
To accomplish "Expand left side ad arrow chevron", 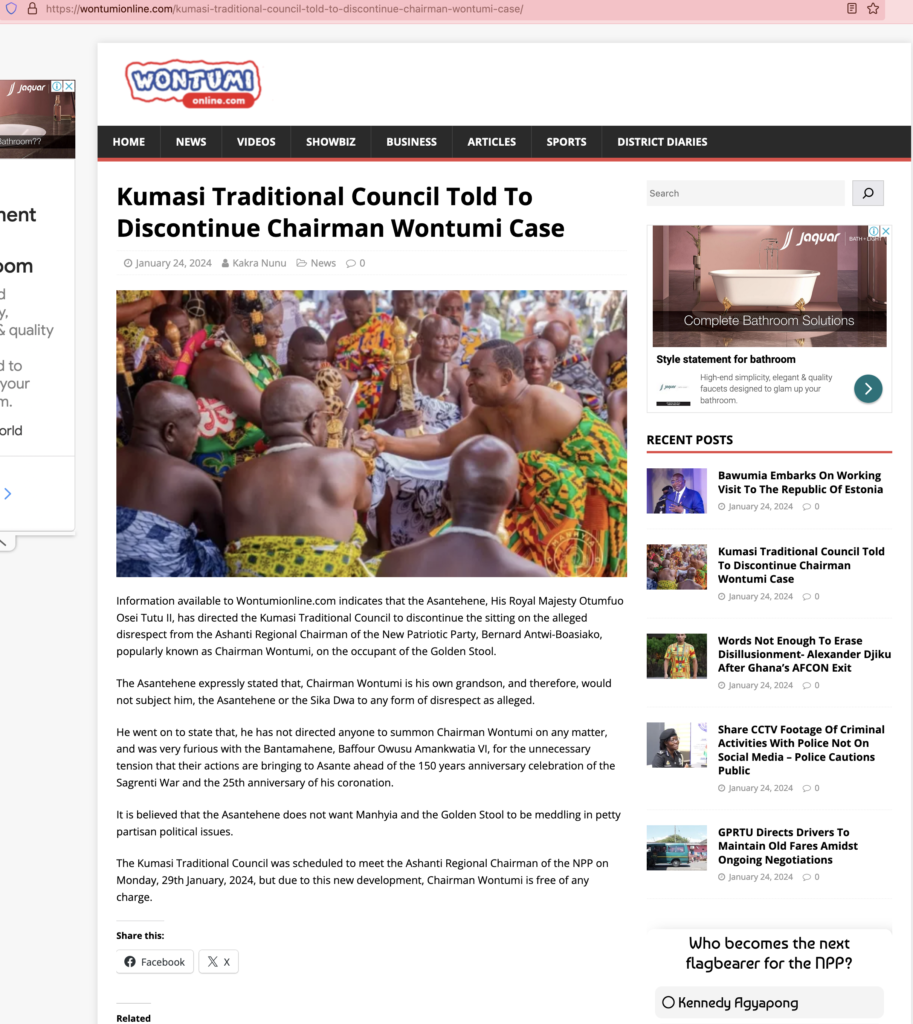I will (8, 494).
